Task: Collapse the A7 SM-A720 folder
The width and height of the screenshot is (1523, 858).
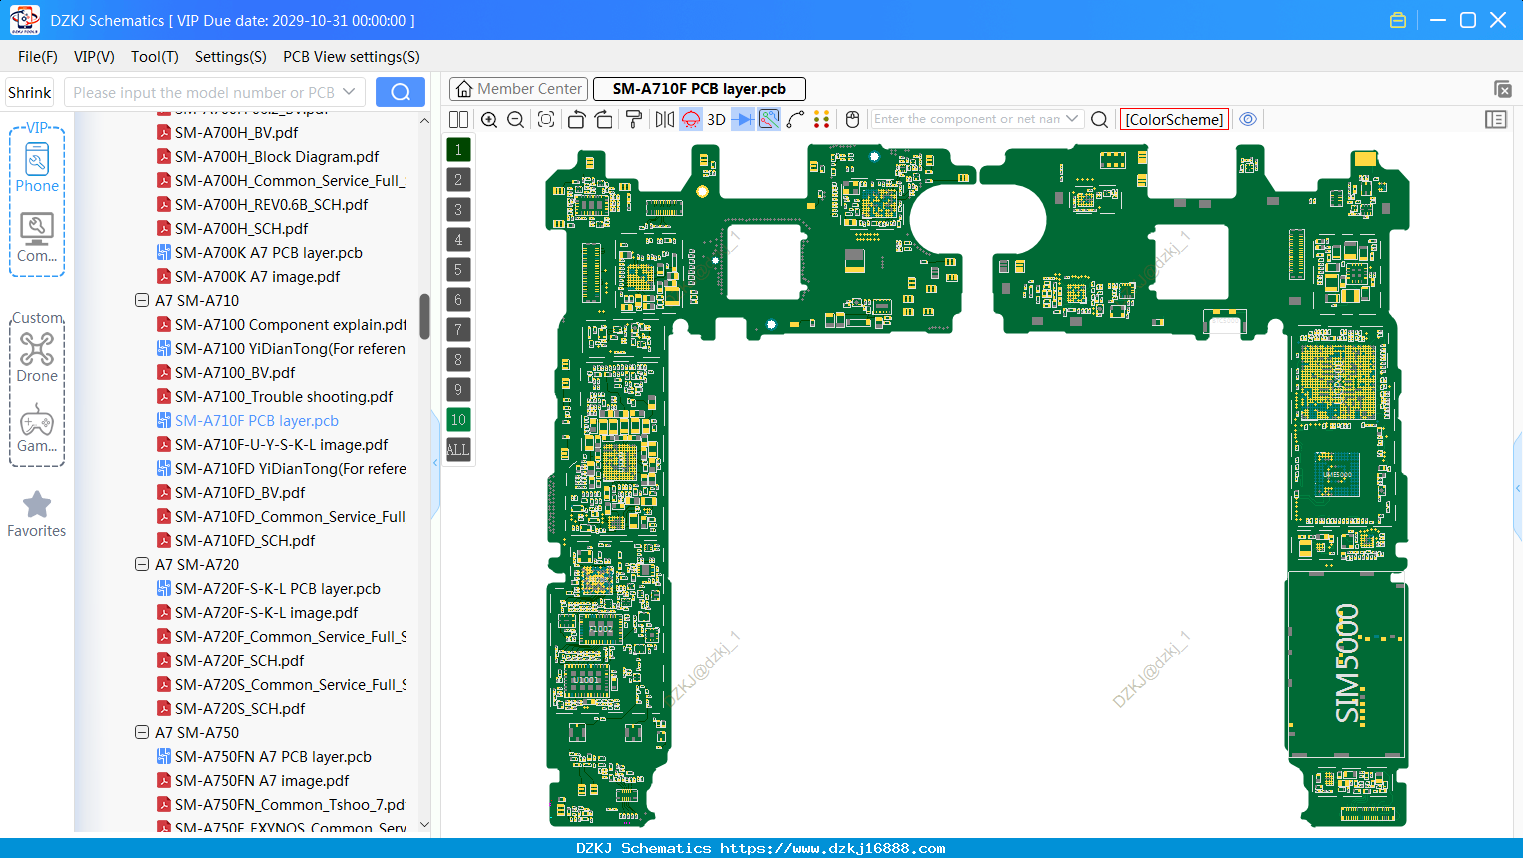Action: 142,564
